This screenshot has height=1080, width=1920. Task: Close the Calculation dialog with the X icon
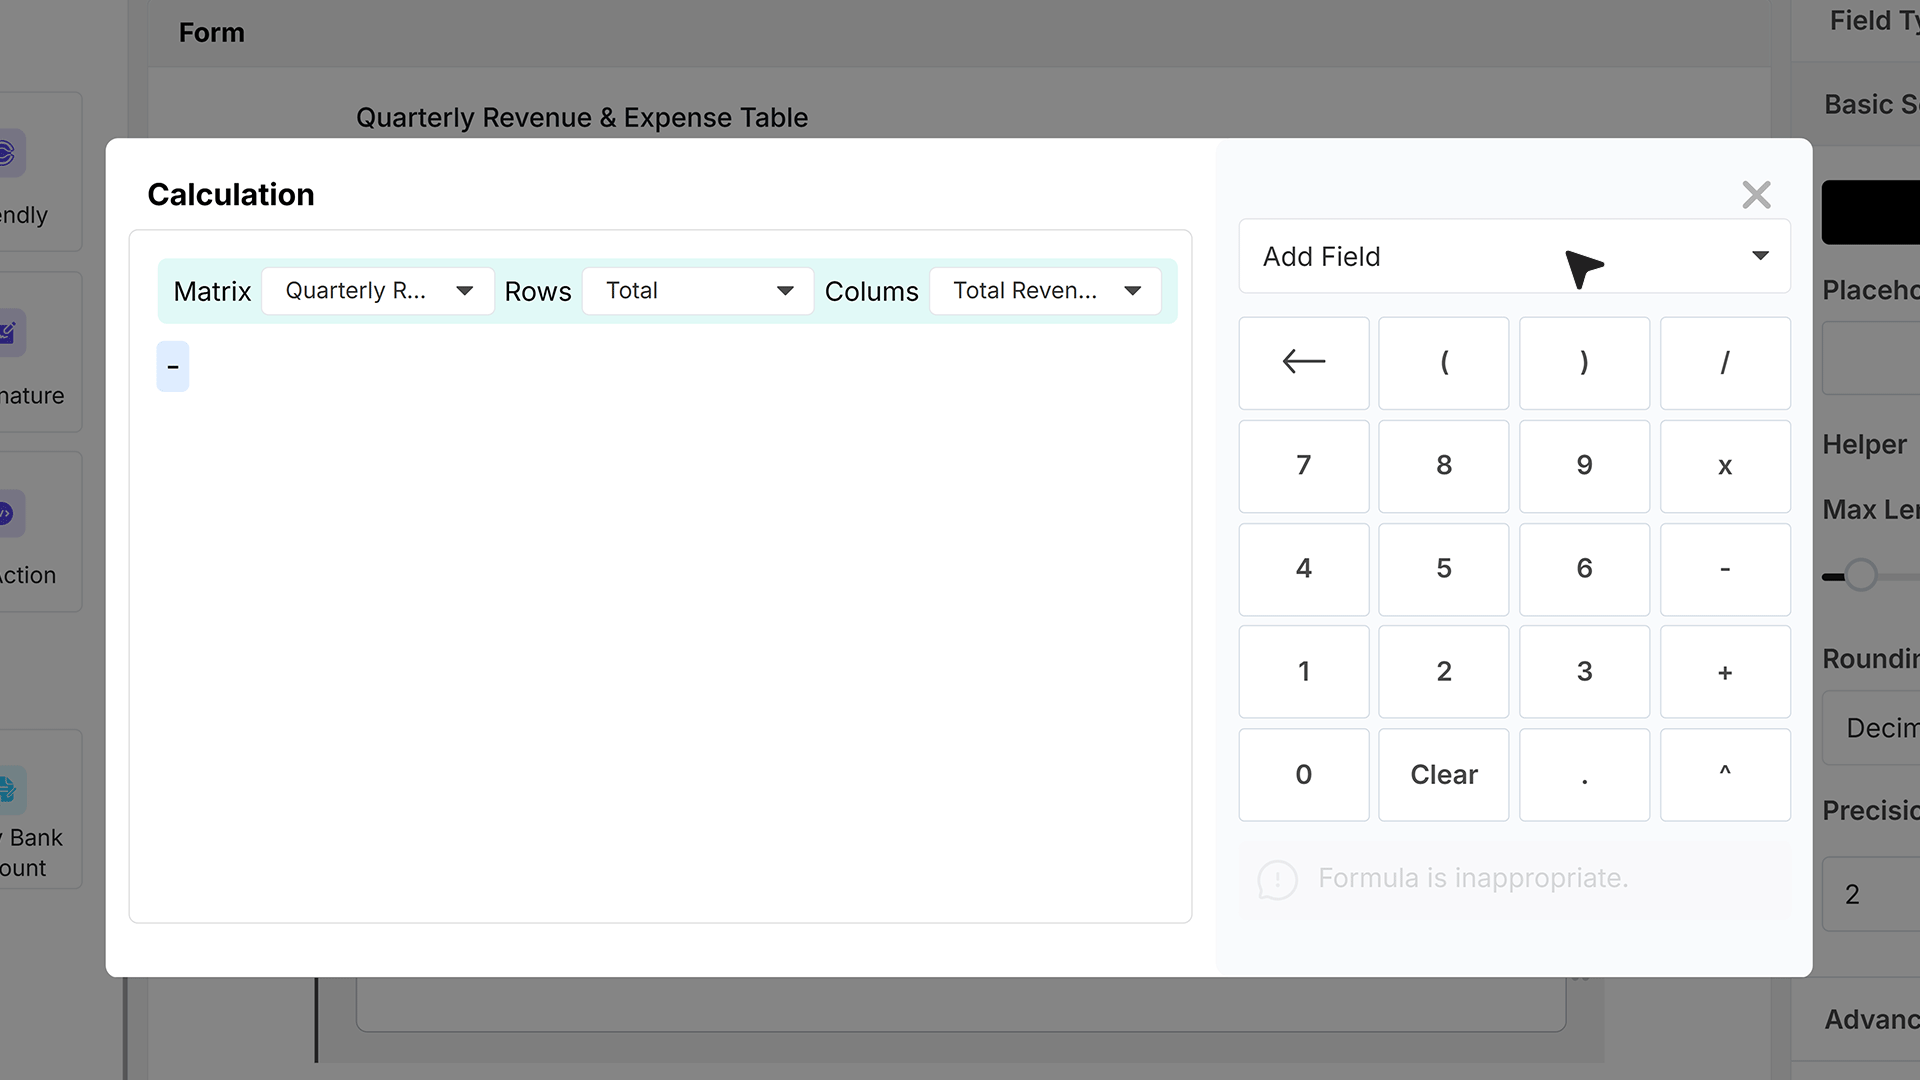1756,194
